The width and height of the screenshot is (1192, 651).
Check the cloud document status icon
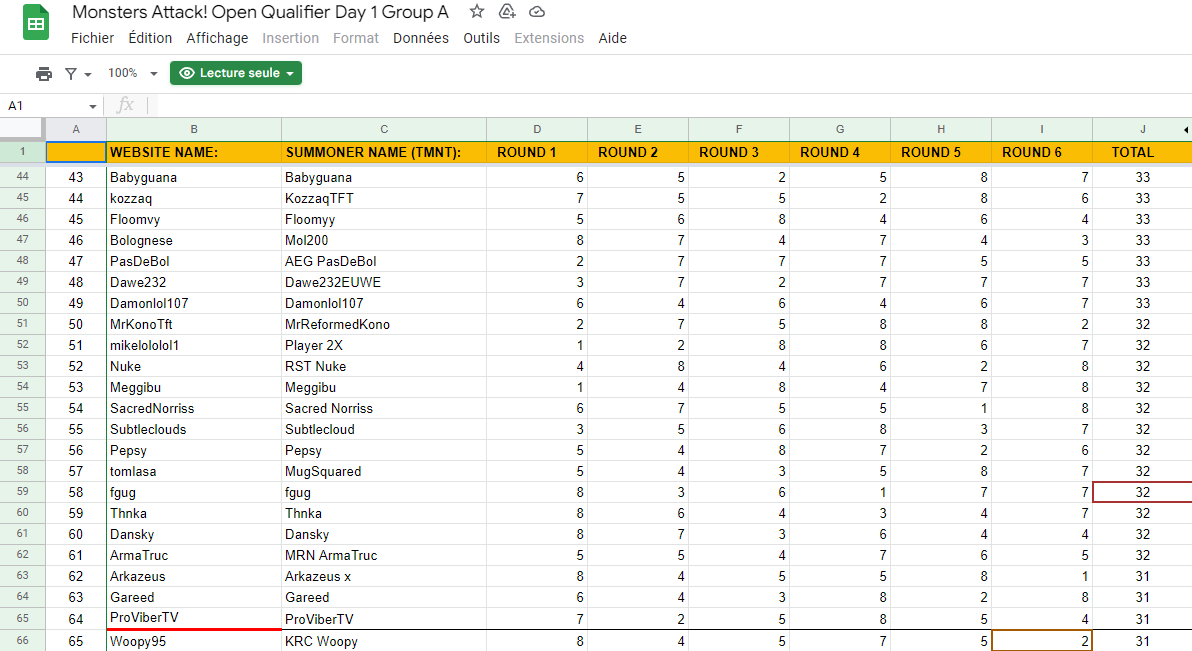pyautogui.click(x=537, y=11)
